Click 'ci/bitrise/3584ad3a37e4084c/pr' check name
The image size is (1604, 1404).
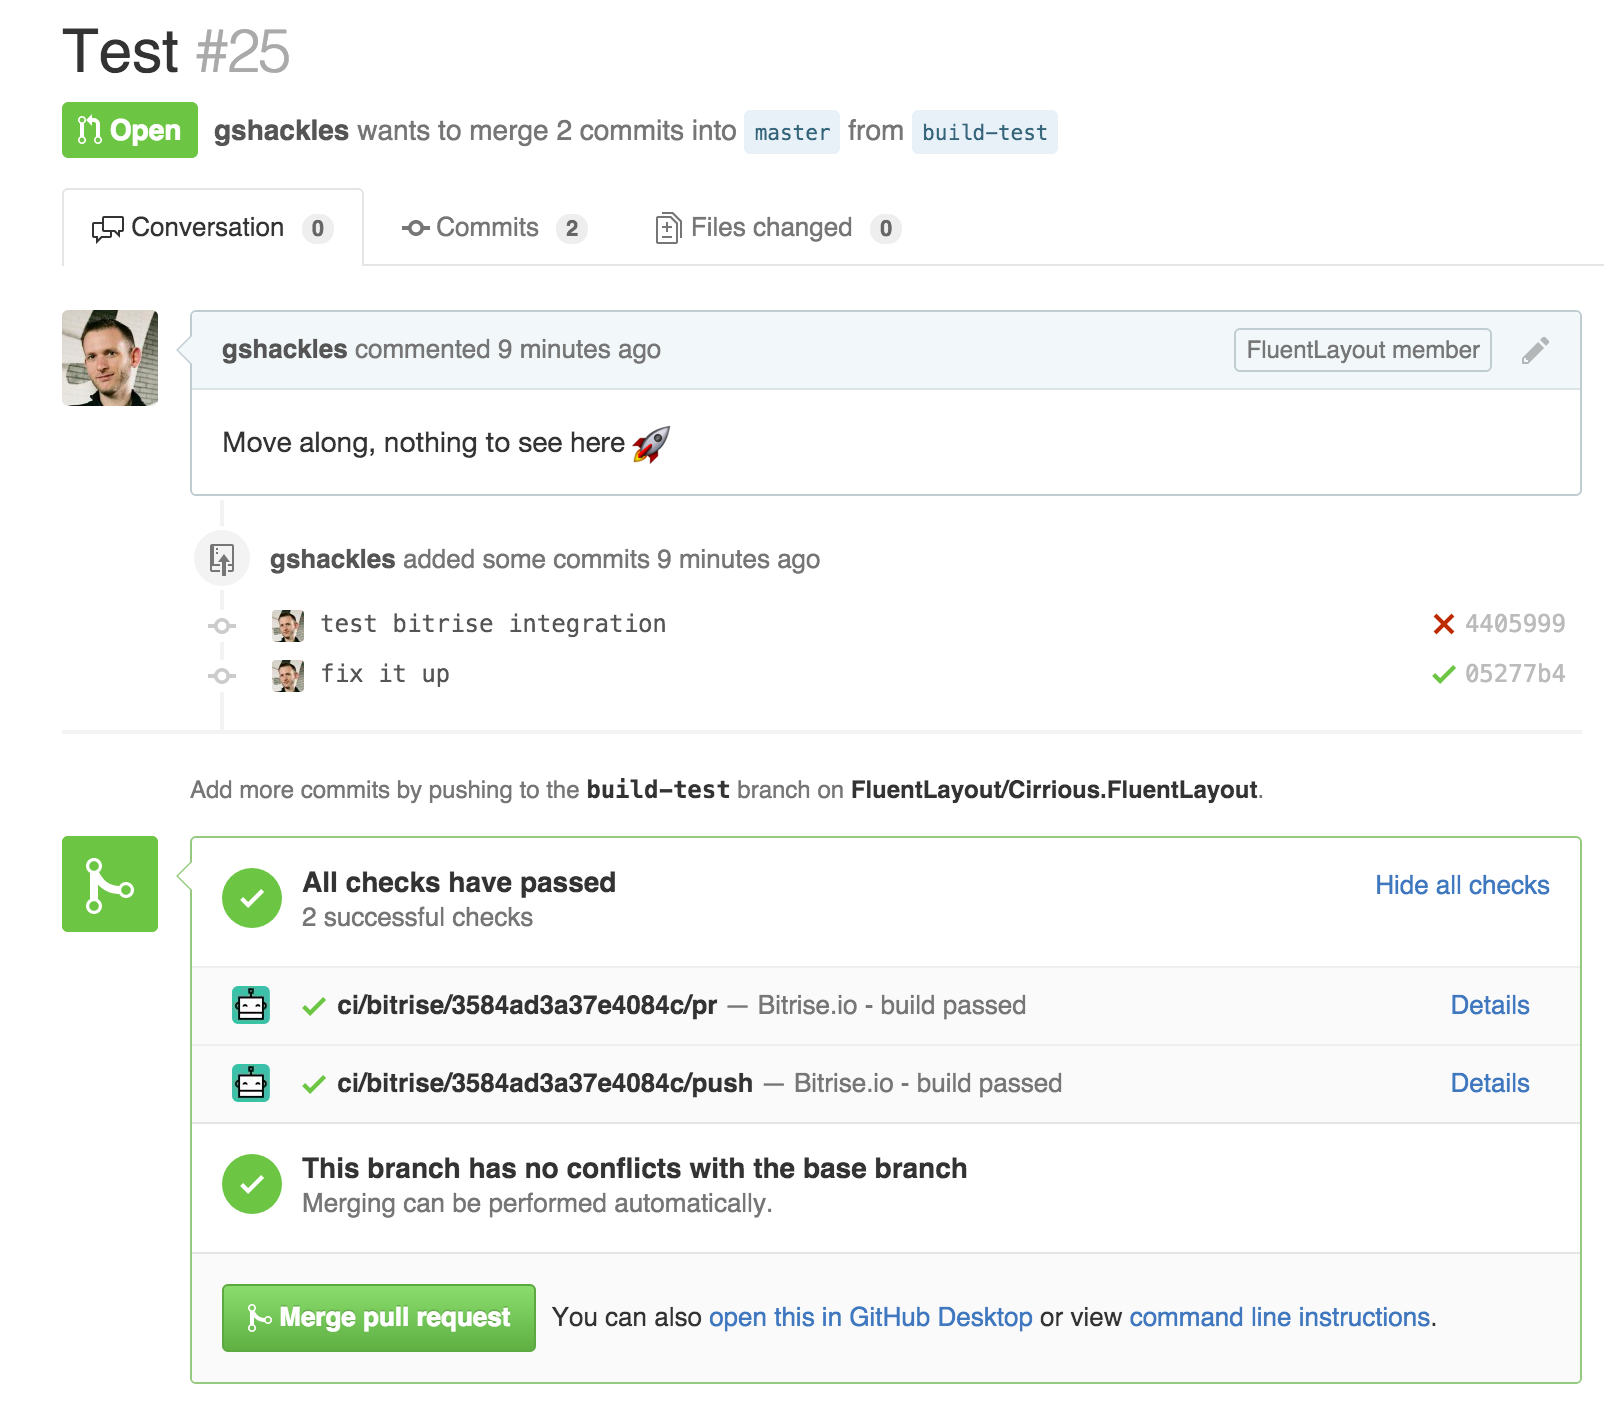[x=527, y=1005]
